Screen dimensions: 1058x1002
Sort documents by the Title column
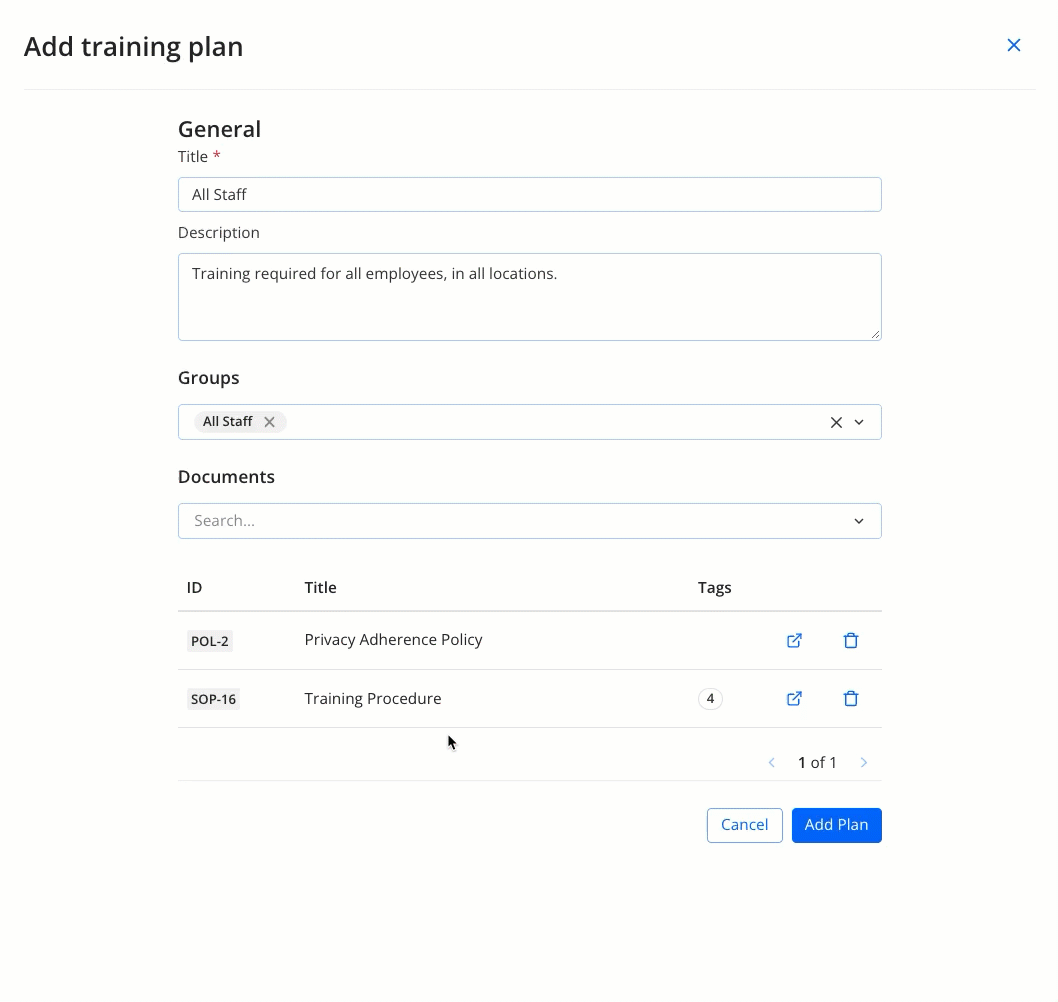(320, 587)
